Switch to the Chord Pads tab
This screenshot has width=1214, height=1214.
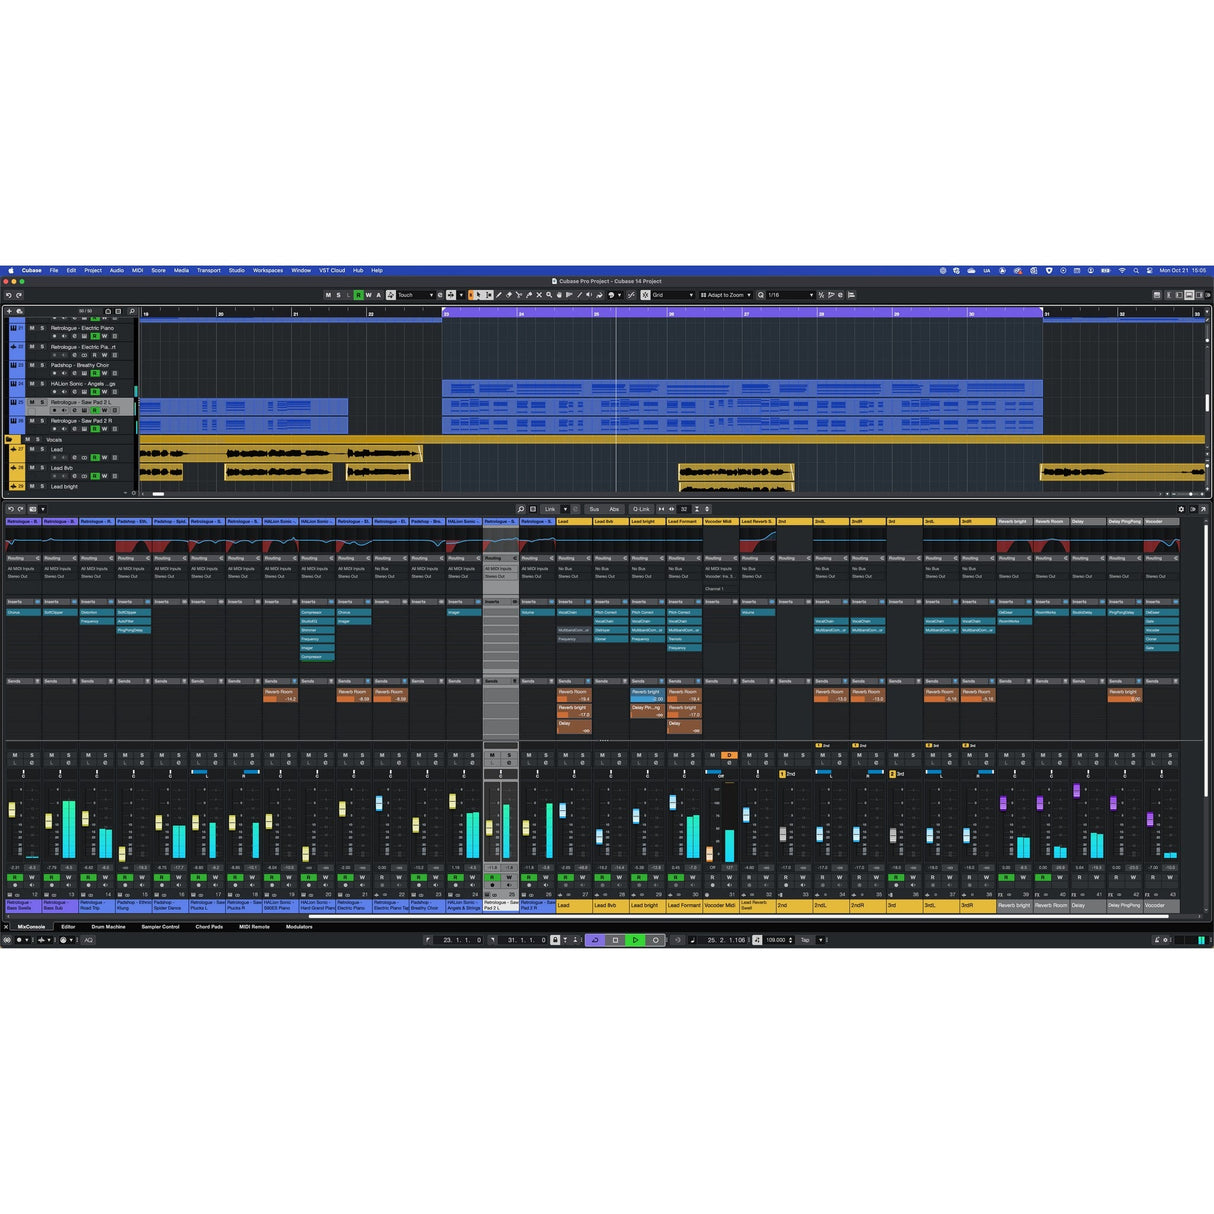(x=209, y=927)
